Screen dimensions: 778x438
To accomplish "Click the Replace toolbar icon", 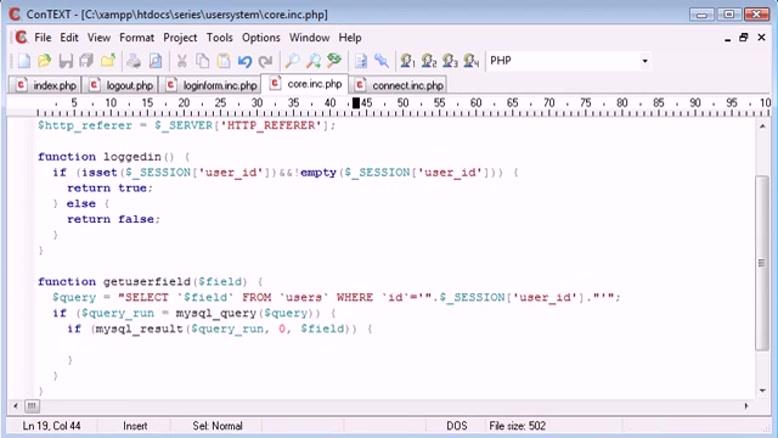I will click(334, 61).
